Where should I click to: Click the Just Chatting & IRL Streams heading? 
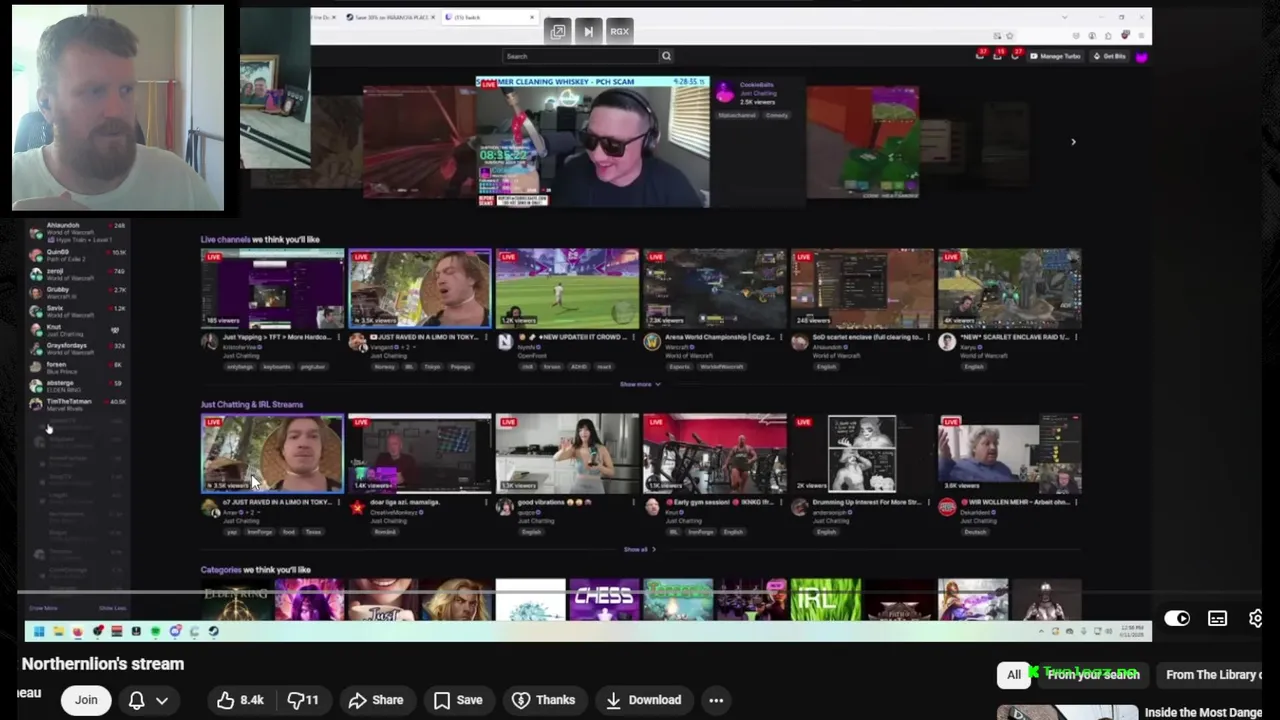point(252,404)
